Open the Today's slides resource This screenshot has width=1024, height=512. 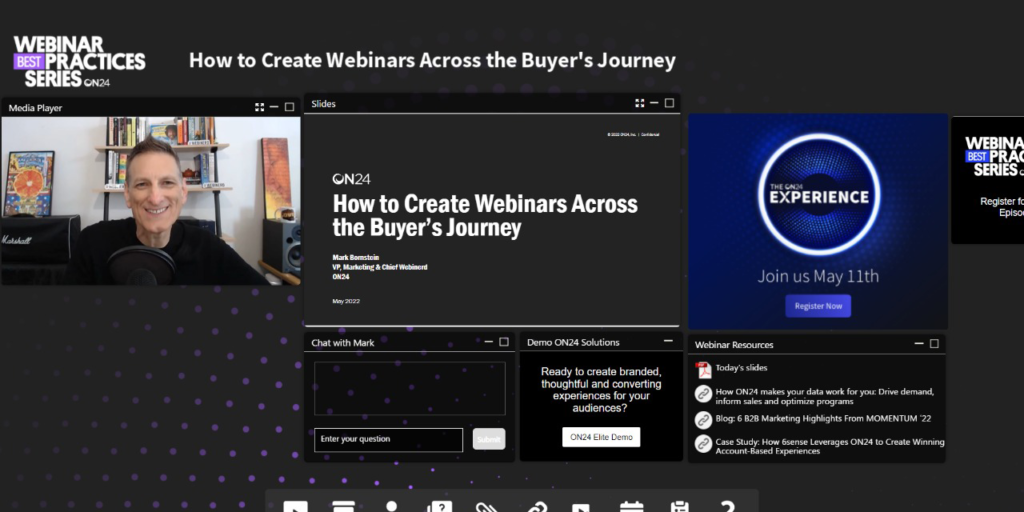point(741,368)
